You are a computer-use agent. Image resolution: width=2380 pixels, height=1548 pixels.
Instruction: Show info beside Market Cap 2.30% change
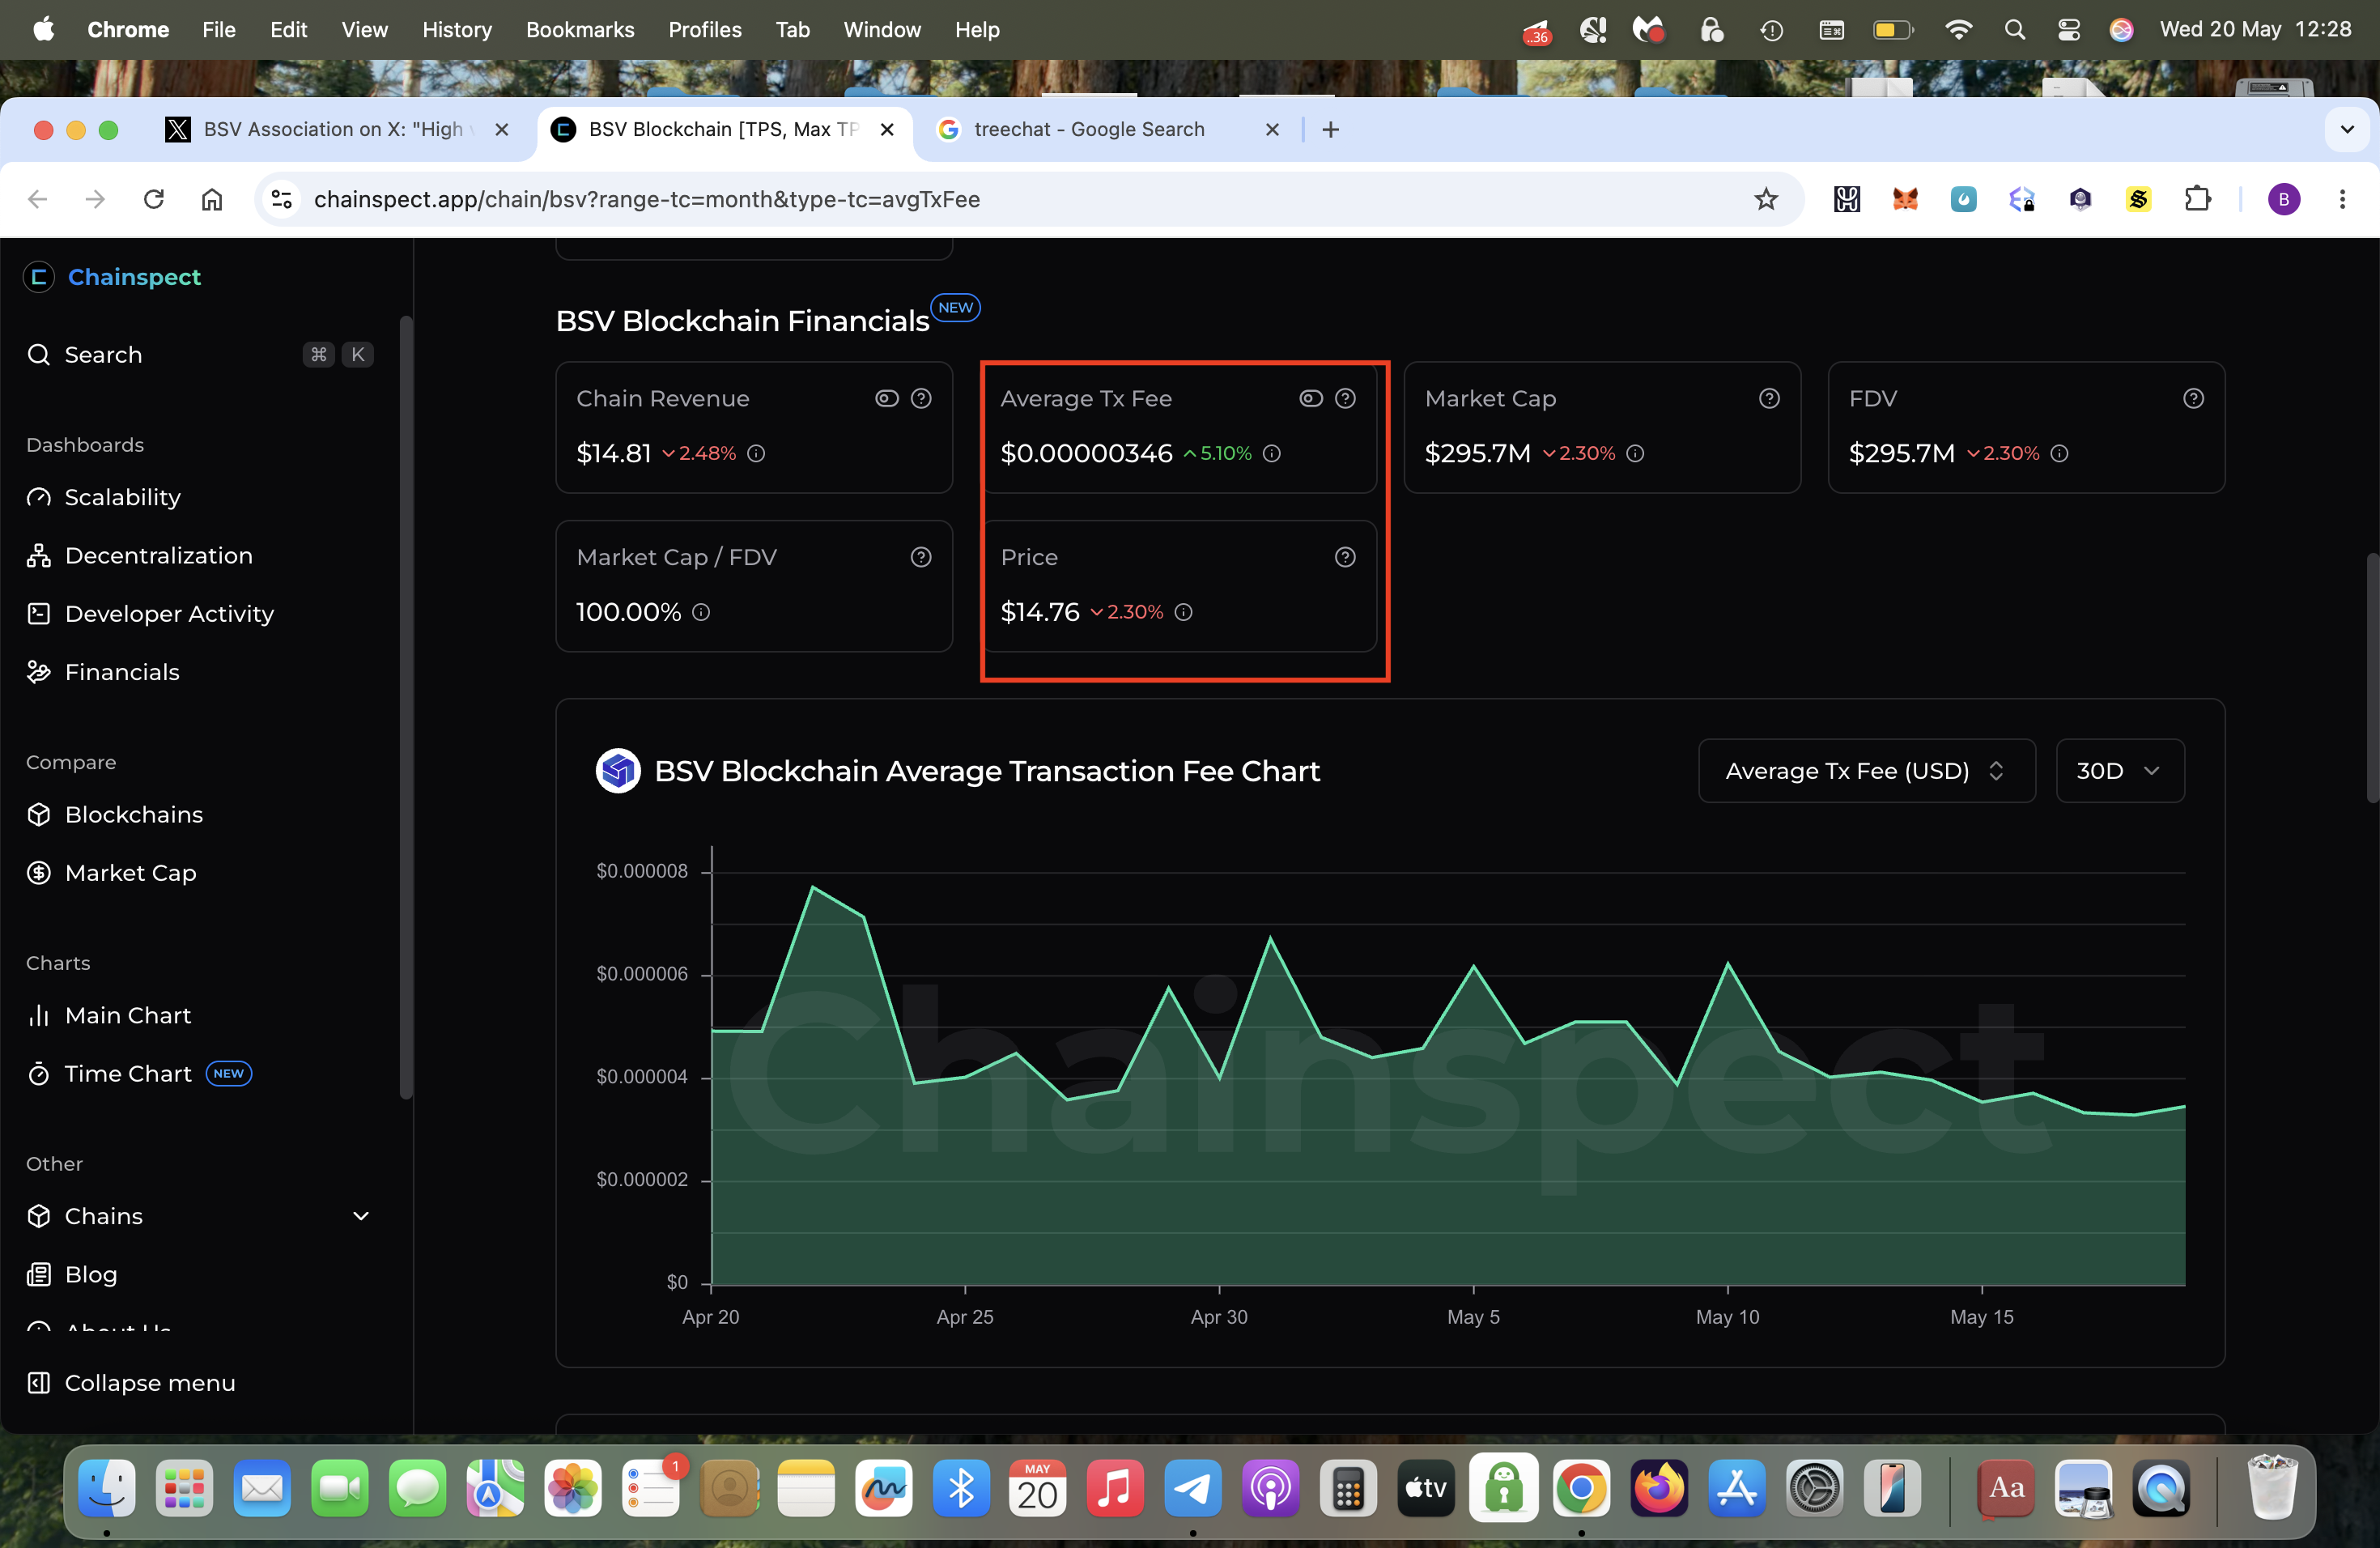(x=1635, y=453)
